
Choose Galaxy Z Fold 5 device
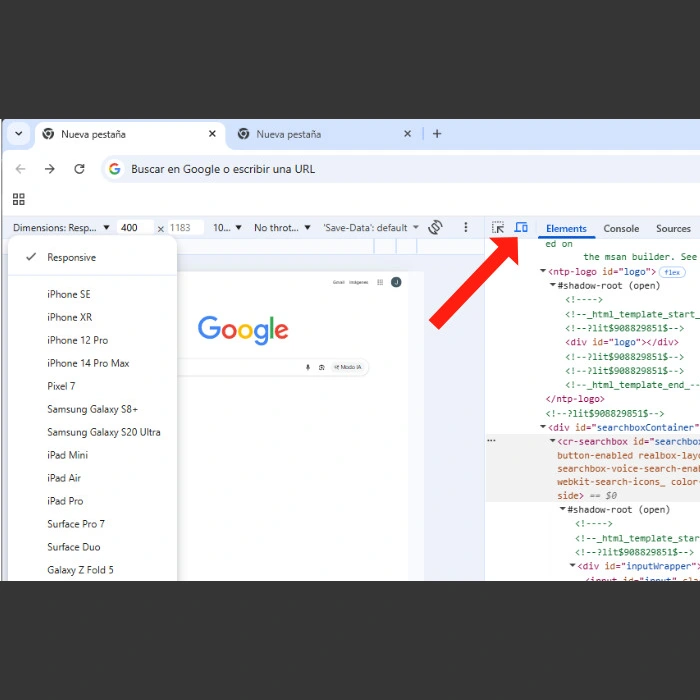click(92, 570)
